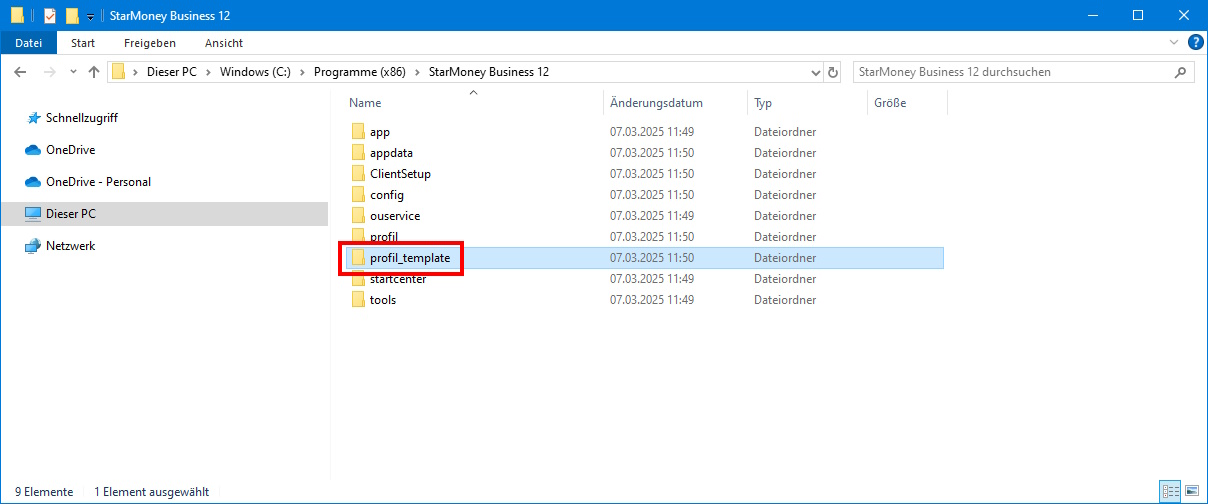Click the back navigation arrow
Viewport: 1208px width, 504px height.
tap(20, 72)
